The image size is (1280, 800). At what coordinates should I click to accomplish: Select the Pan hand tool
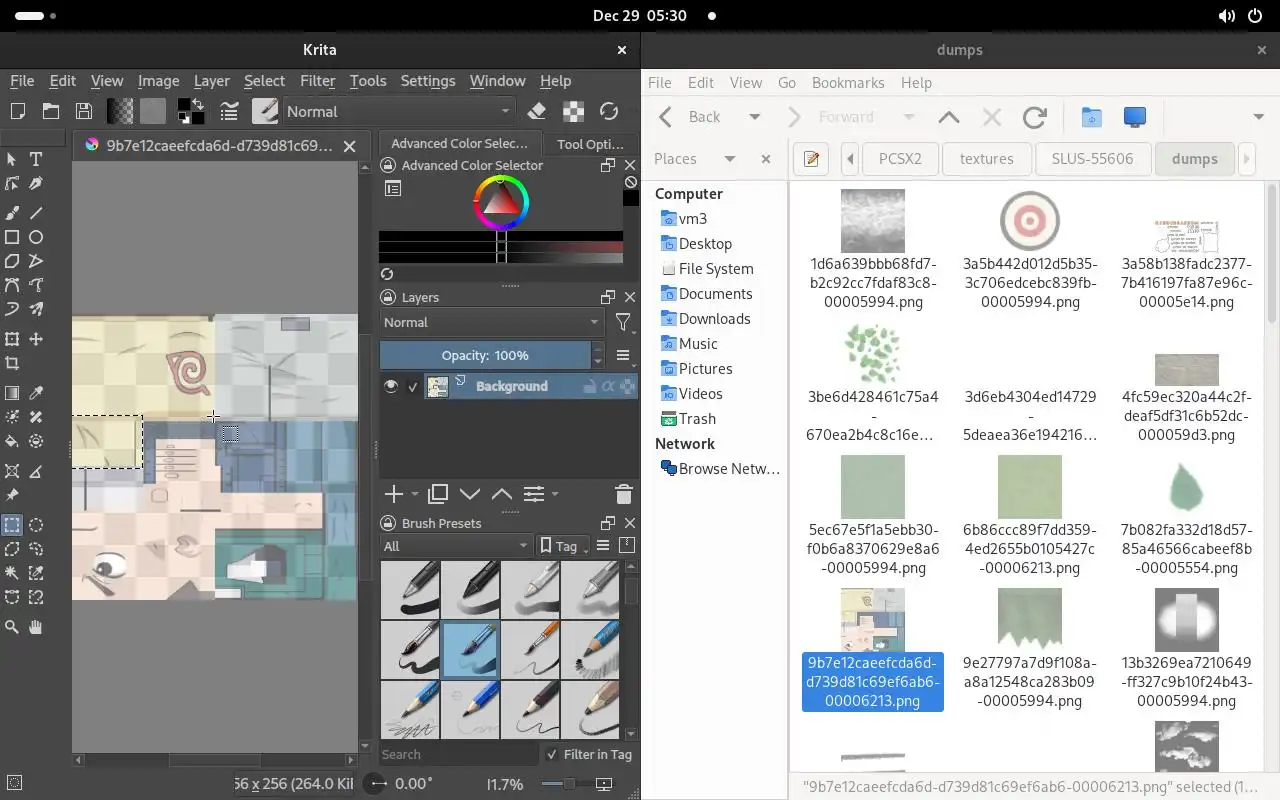36,627
